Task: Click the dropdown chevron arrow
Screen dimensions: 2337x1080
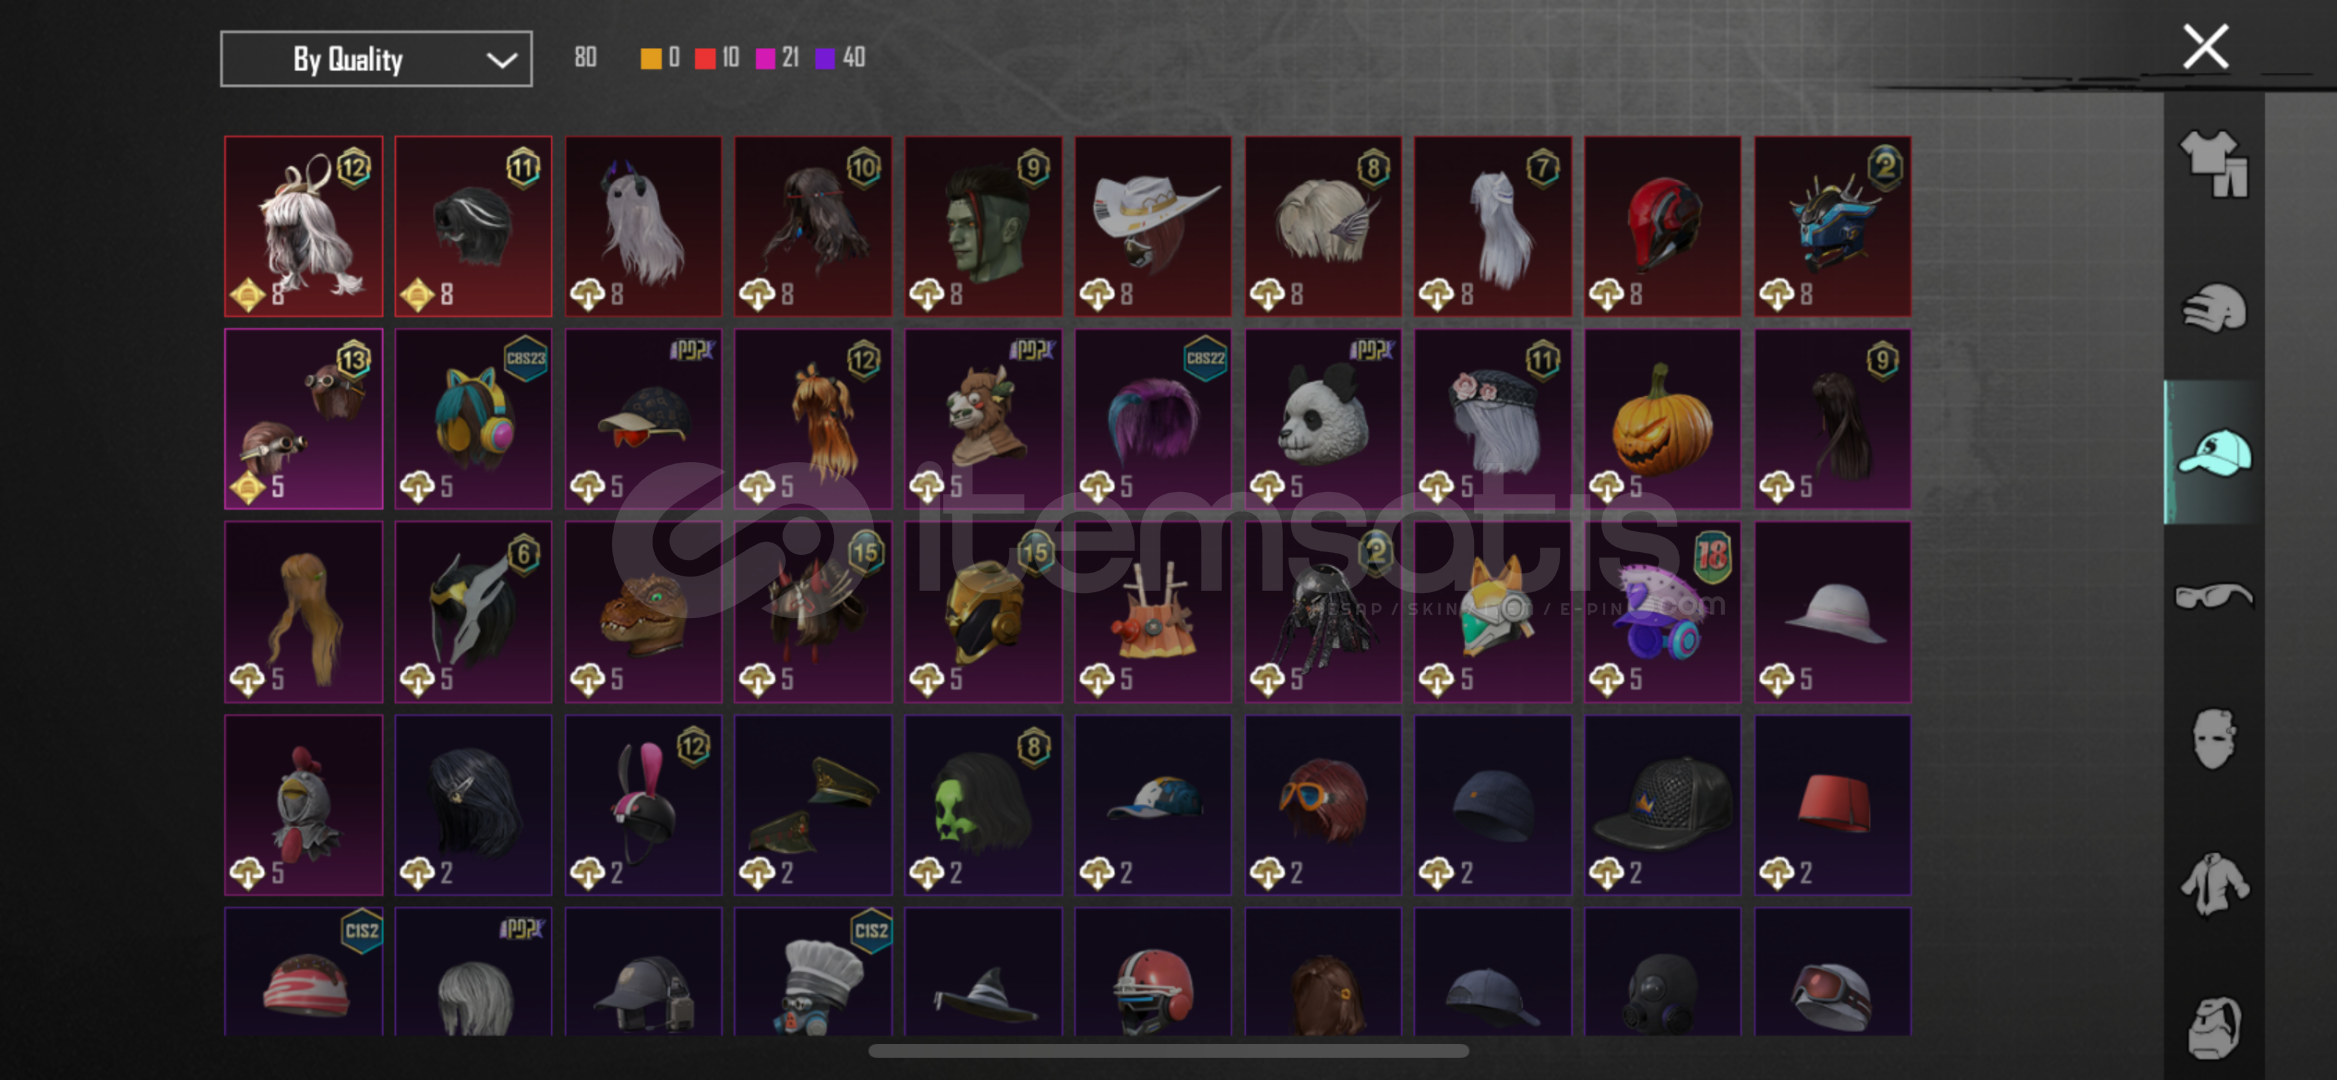Action: tap(501, 60)
